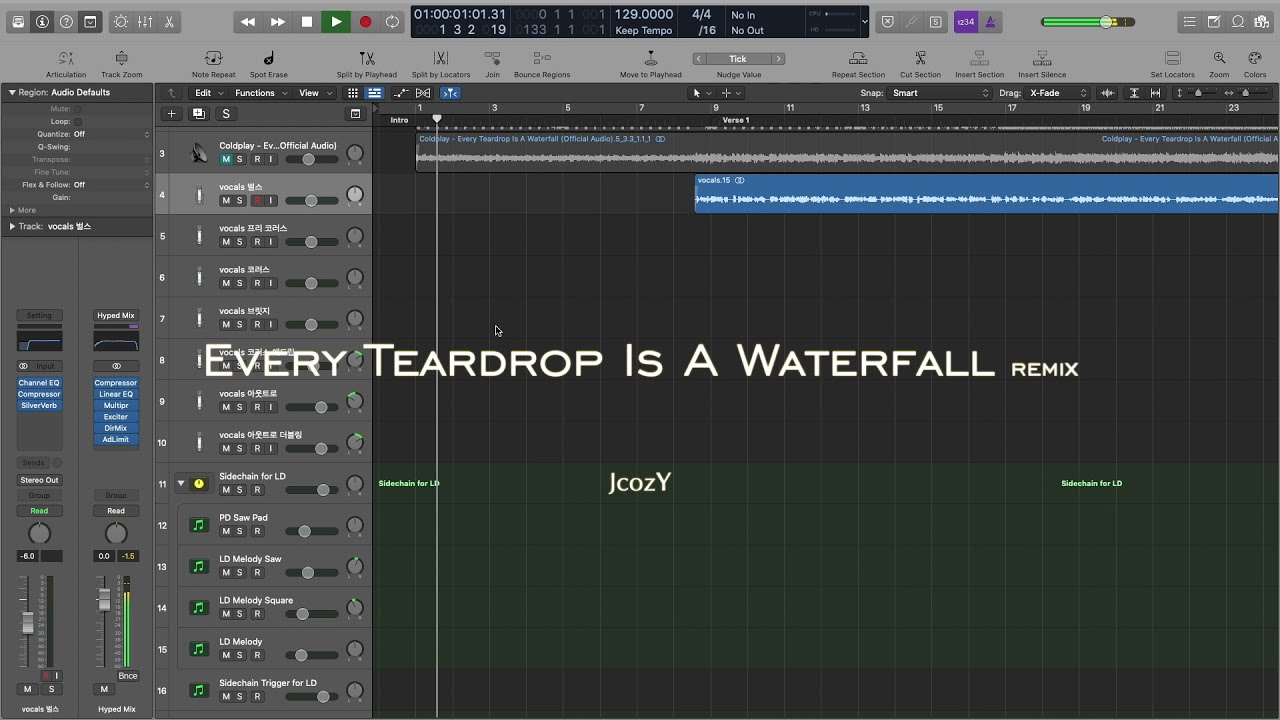Click the green Play button
The width and height of the screenshot is (1280, 720).
(x=336, y=22)
